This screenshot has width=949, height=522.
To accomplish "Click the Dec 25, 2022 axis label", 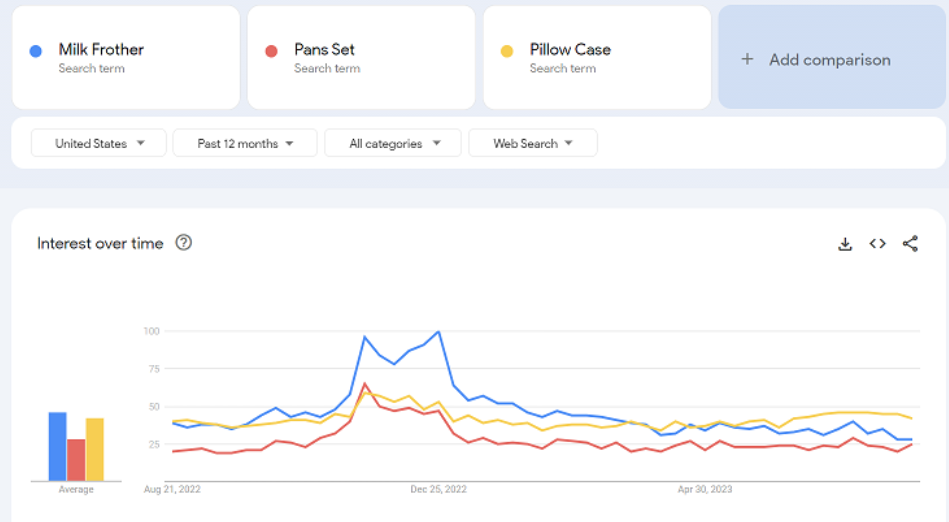I will pos(438,490).
